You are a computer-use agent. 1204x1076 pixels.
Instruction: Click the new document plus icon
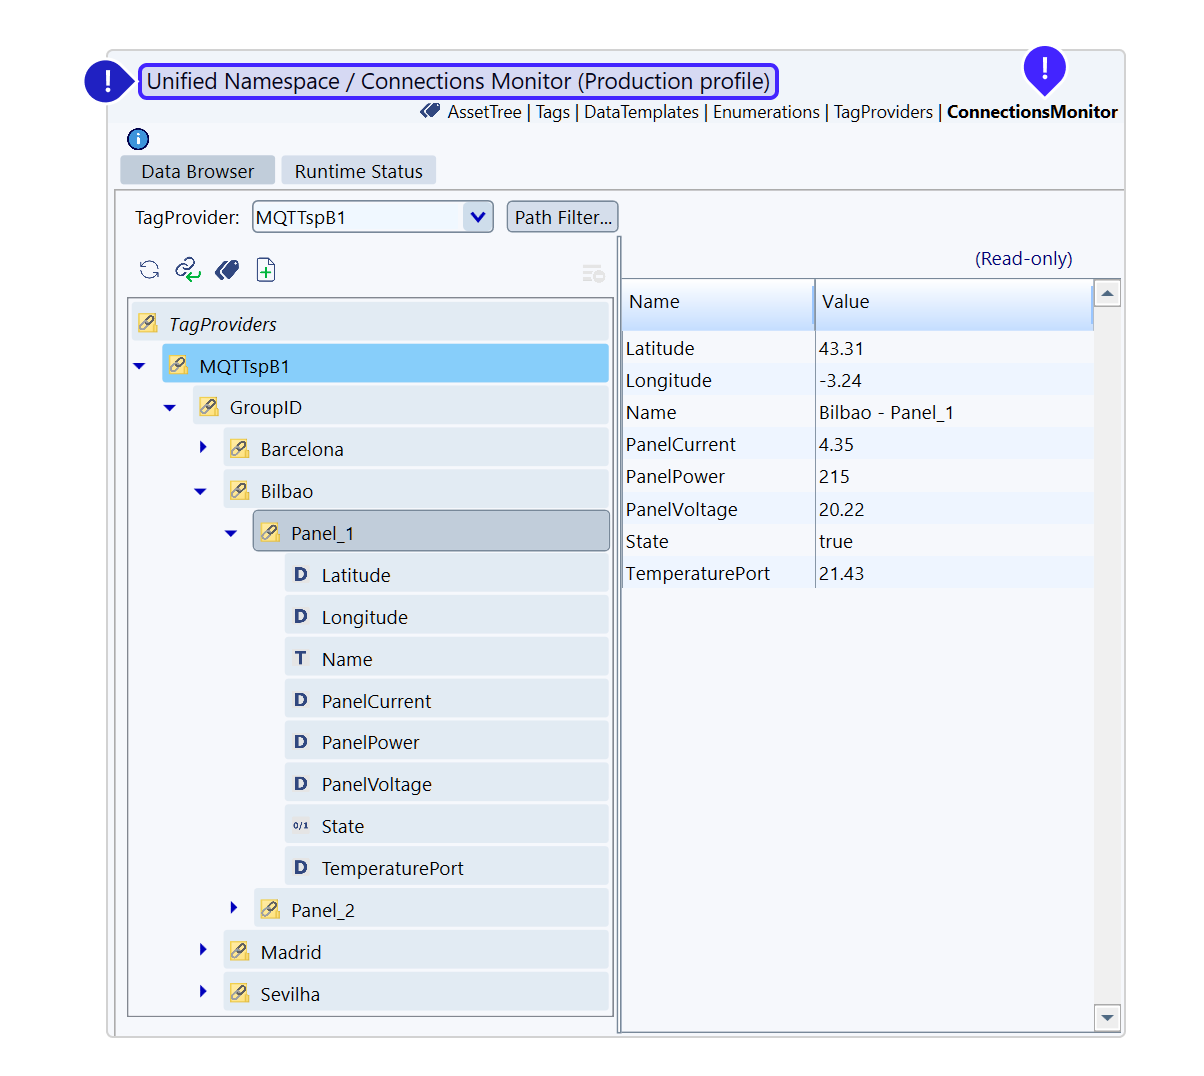point(266,269)
